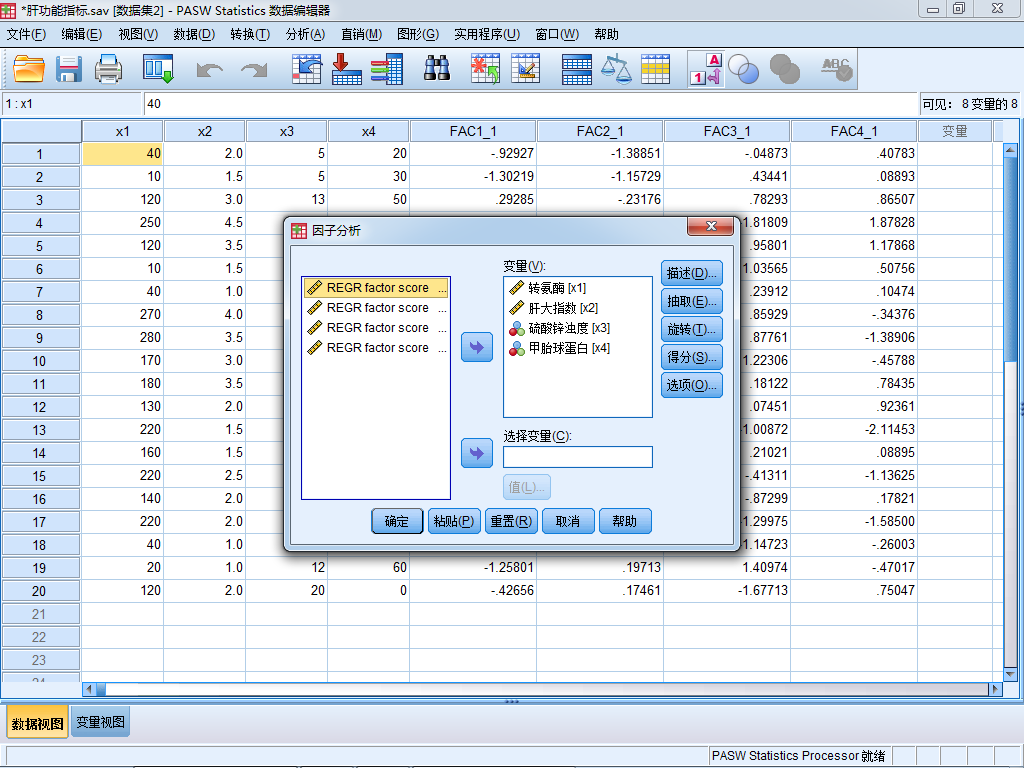Open the 图形(G) menu
The image size is (1024, 768).
pyautogui.click(x=418, y=35)
